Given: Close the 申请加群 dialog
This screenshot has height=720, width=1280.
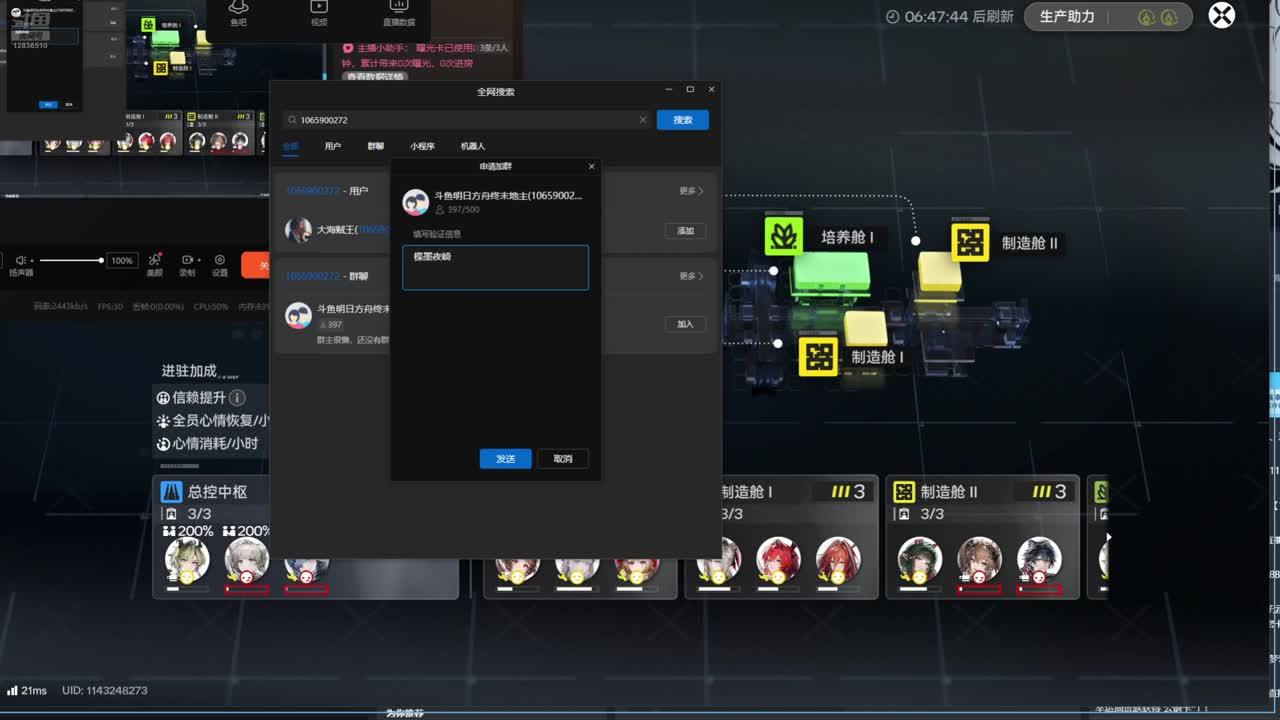Looking at the screenshot, I should coord(591,166).
